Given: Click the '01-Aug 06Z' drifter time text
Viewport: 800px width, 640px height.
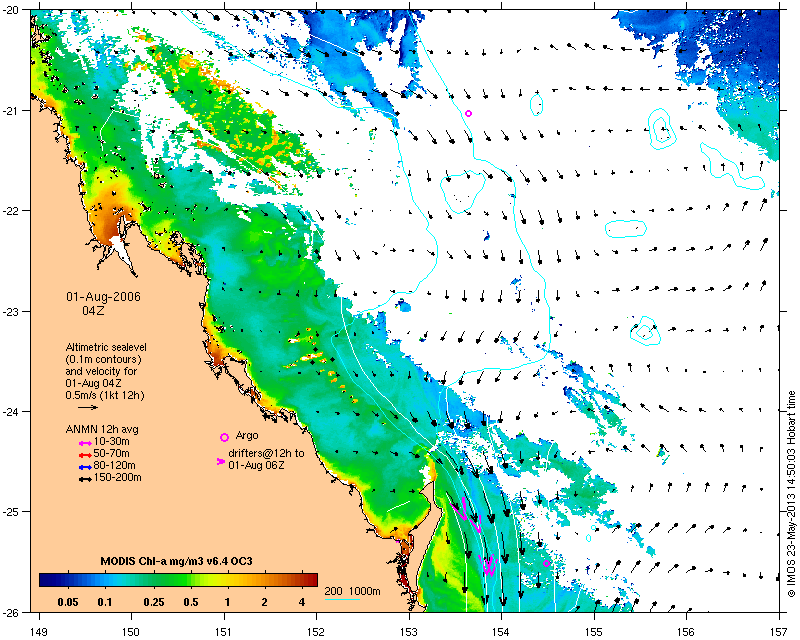Looking at the screenshot, I should [257, 465].
